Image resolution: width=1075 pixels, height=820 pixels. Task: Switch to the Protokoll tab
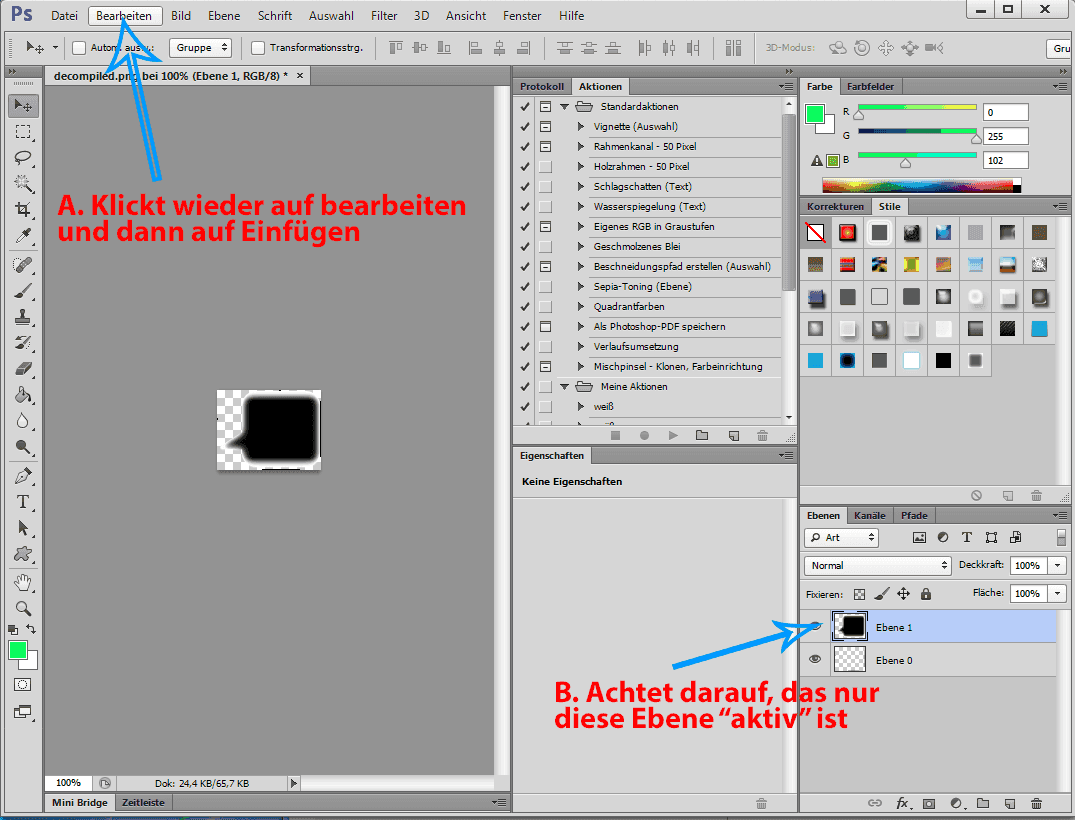click(x=542, y=86)
